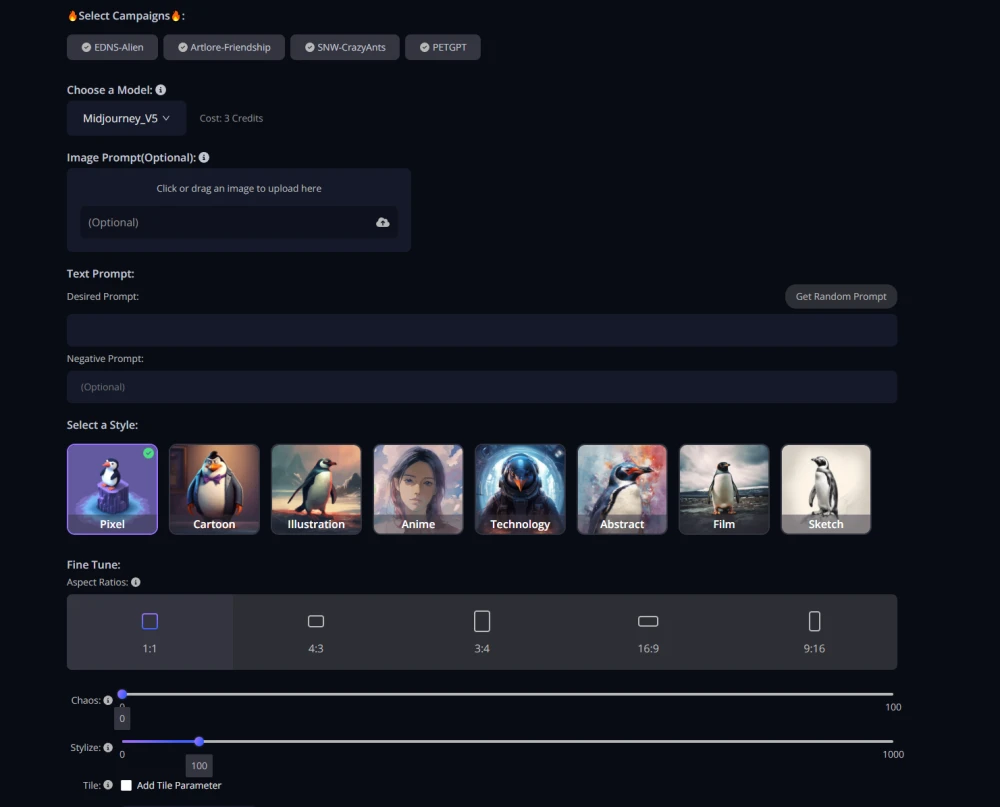Toggle the Artlore-Friendship campaign button
The image size is (1000, 807).
[x=224, y=47]
